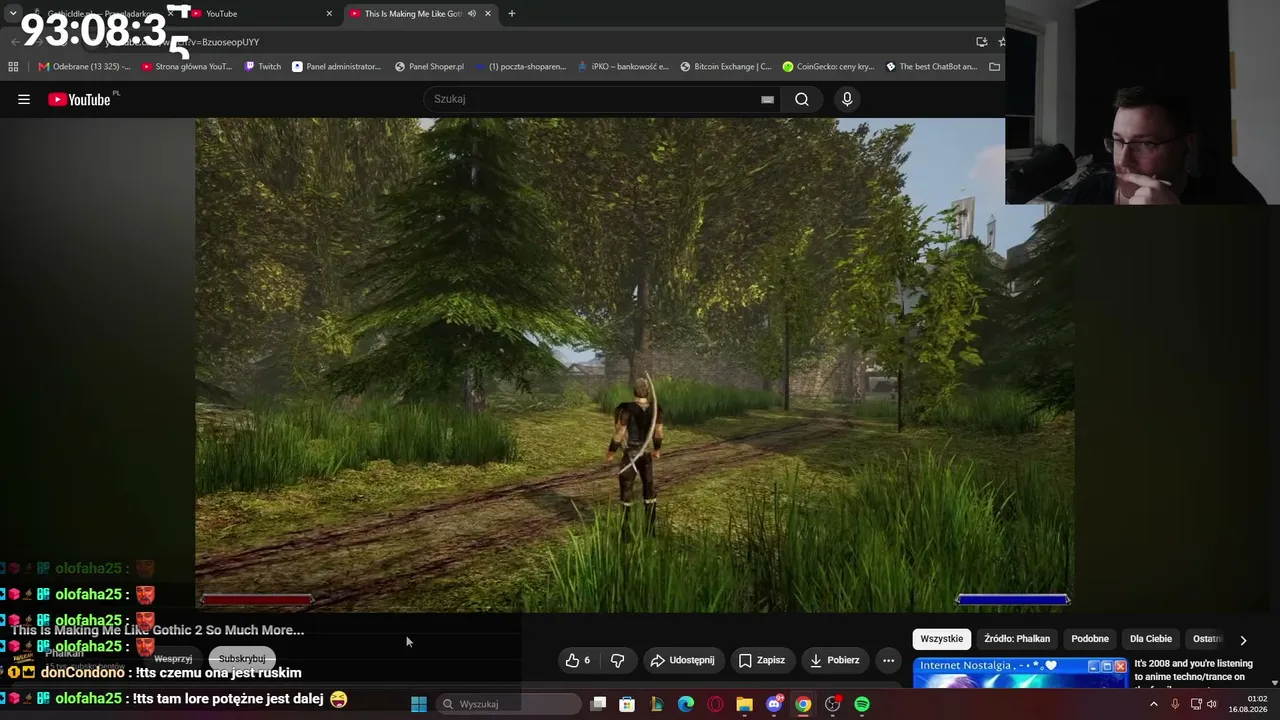Open Bitcoin Exchange bookmark
The width and height of the screenshot is (1280, 720).
click(x=726, y=67)
